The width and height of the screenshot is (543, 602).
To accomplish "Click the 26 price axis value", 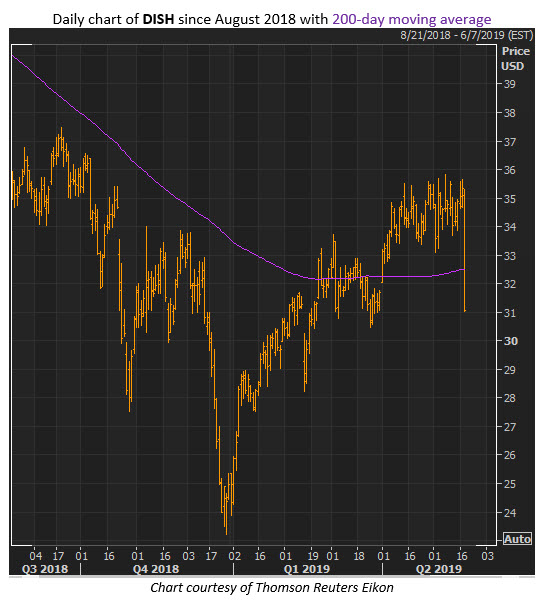I will coord(510,455).
